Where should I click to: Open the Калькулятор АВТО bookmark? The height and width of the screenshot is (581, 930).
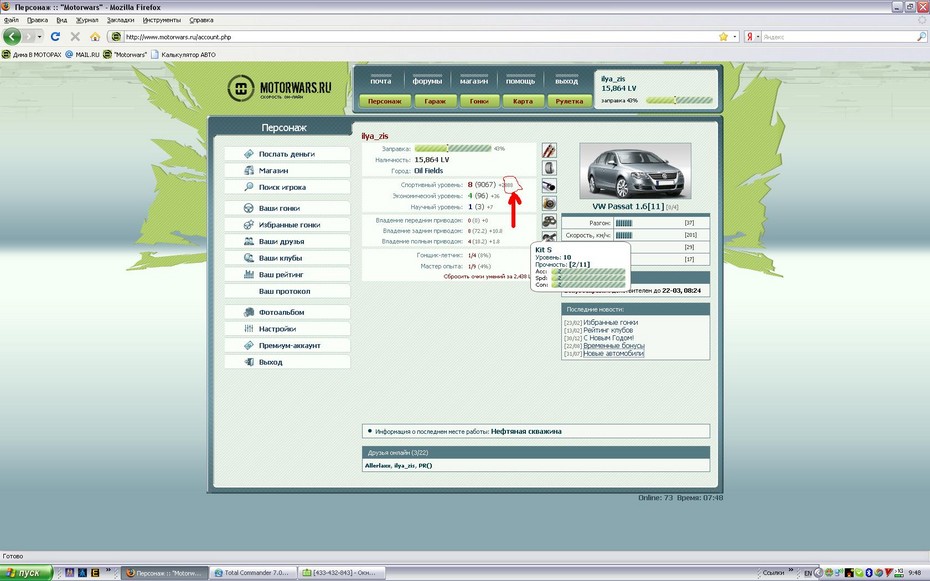pyautogui.click(x=183, y=55)
